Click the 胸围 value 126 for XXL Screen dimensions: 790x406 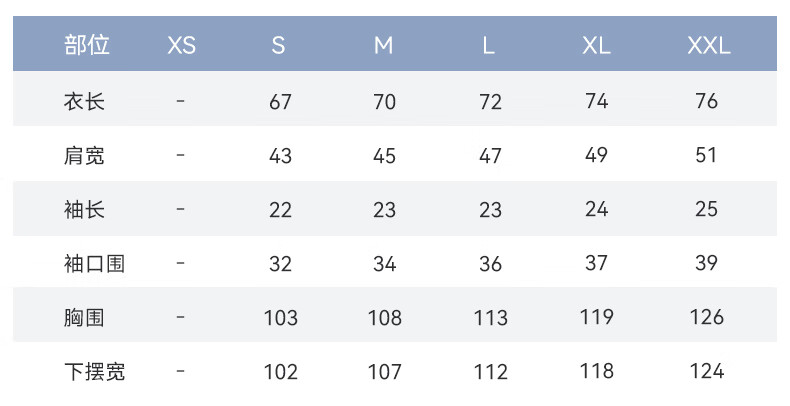(x=706, y=317)
